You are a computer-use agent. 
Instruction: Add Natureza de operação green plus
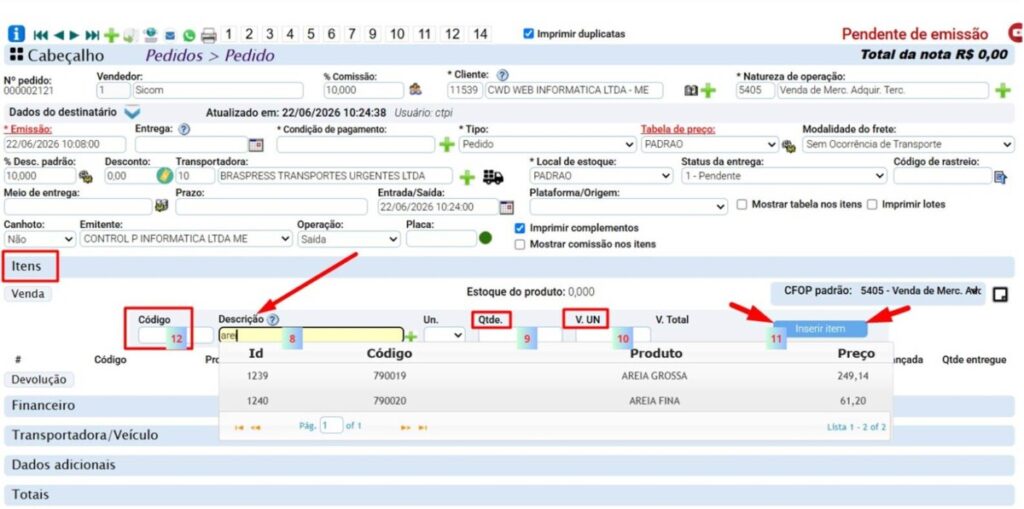pos(1002,90)
